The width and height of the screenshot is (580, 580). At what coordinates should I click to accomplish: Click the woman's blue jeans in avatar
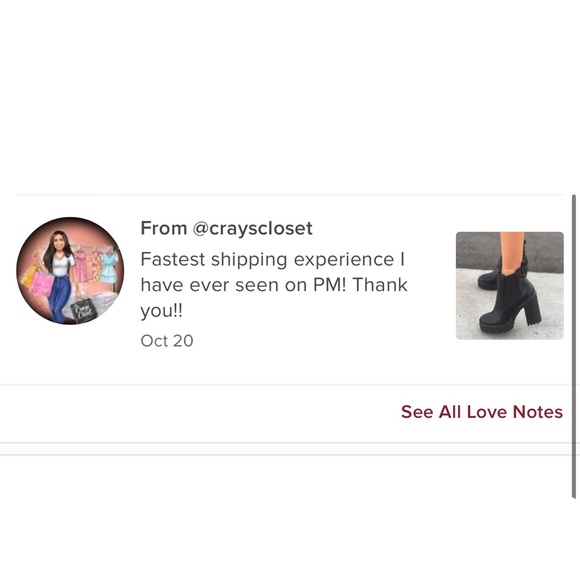61,297
